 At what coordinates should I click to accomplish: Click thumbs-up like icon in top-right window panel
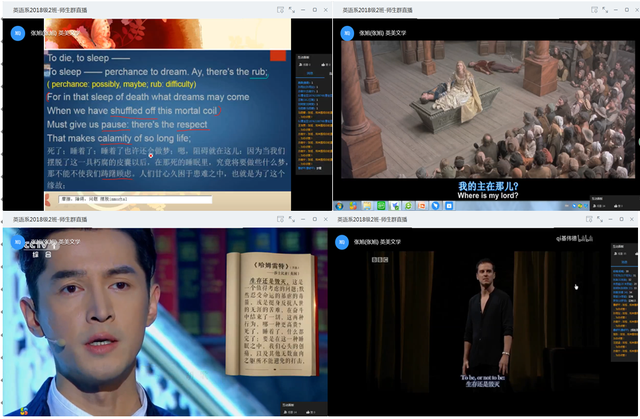pos(618,206)
